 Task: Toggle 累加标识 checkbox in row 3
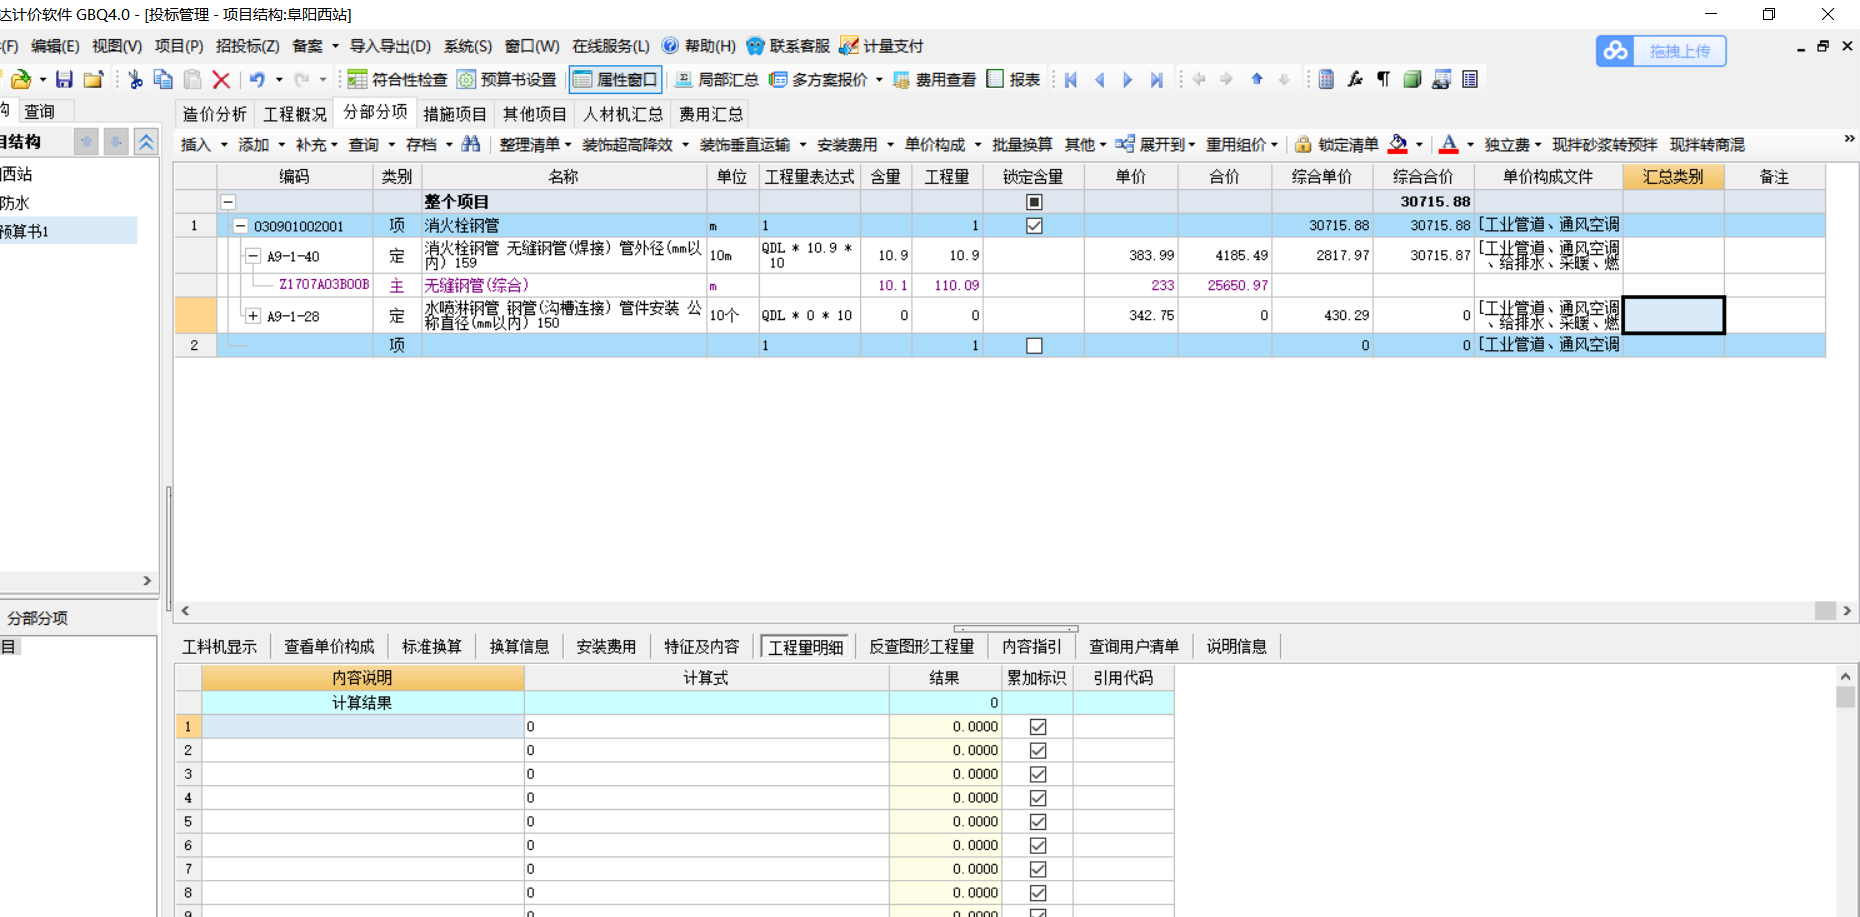point(1038,774)
